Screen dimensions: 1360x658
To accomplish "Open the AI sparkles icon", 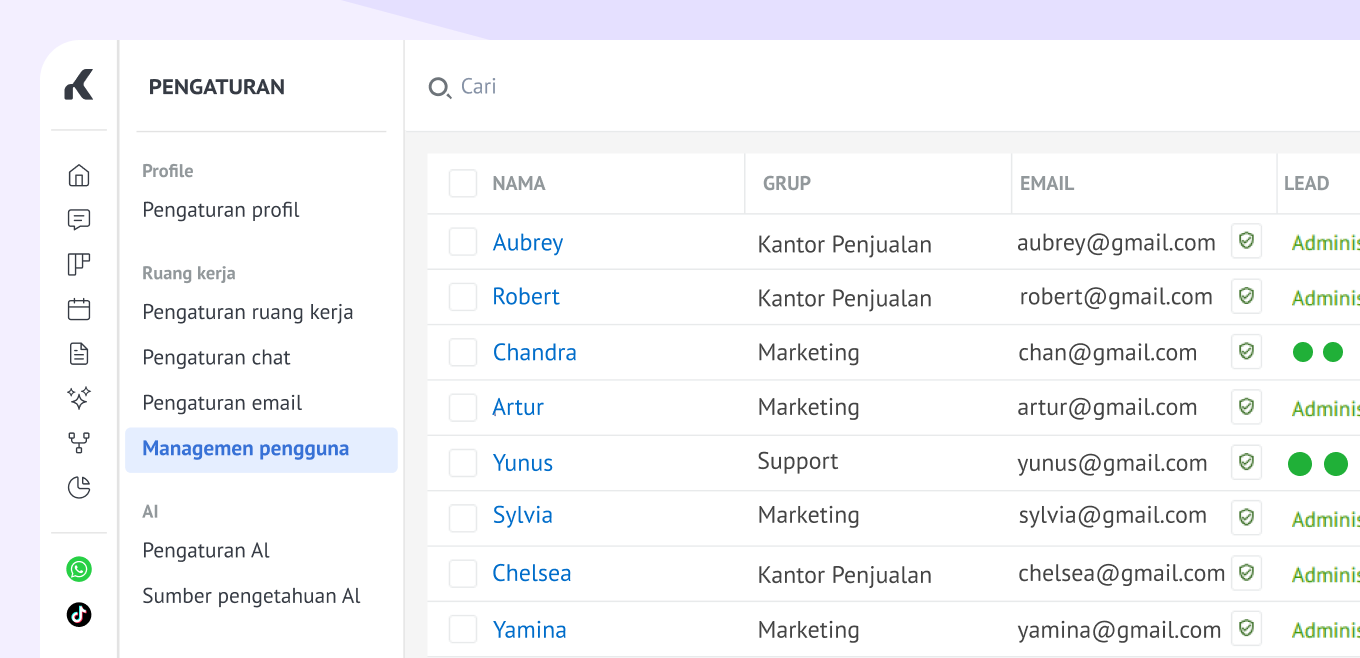I will point(79,398).
